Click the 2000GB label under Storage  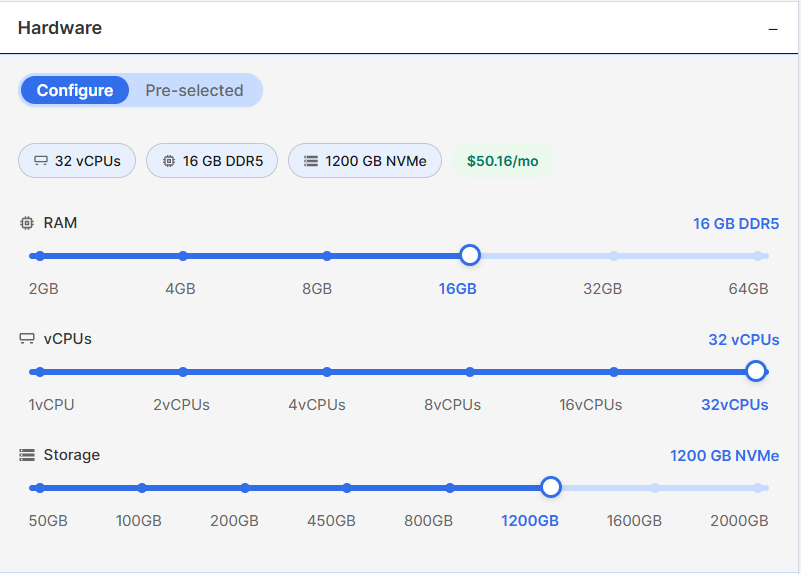739,521
